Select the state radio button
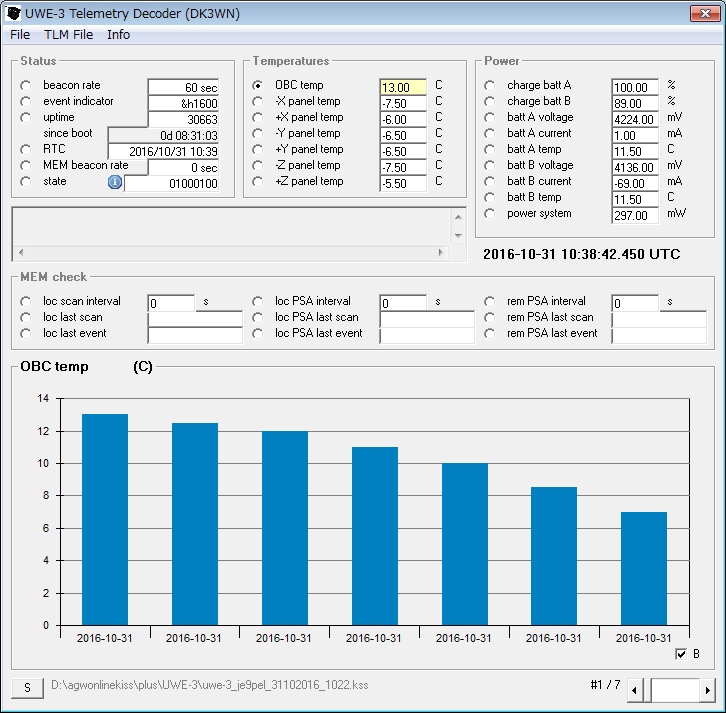 pos(26,181)
